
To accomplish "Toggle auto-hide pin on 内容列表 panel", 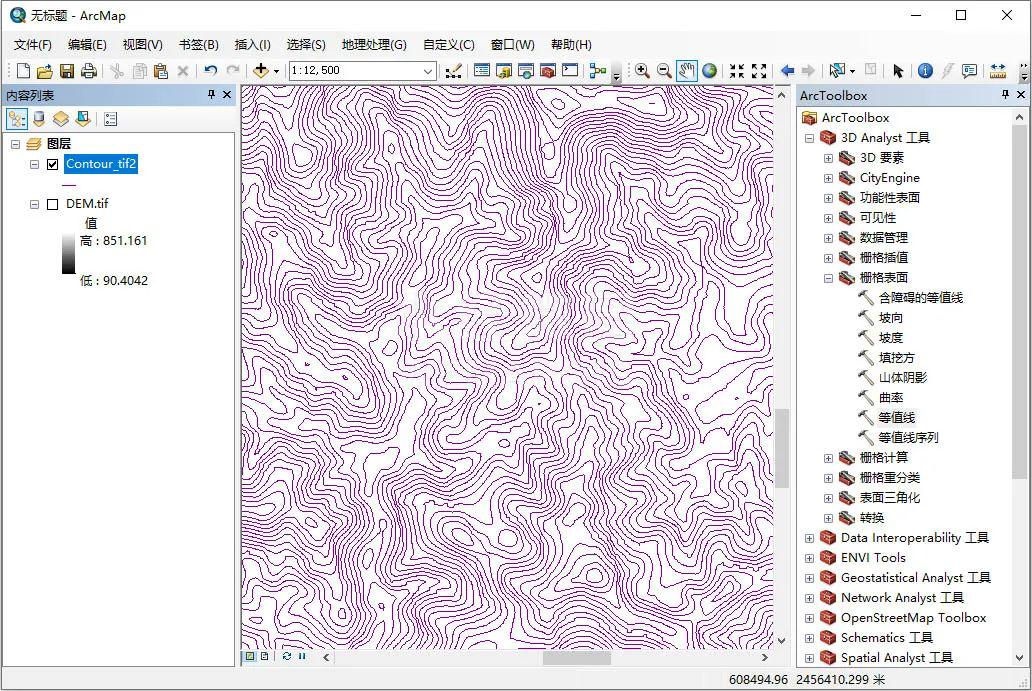I will pos(210,94).
